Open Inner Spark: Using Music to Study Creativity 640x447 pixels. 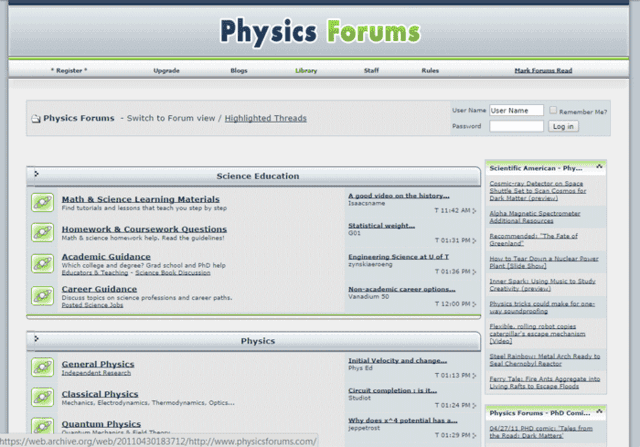pos(542,285)
